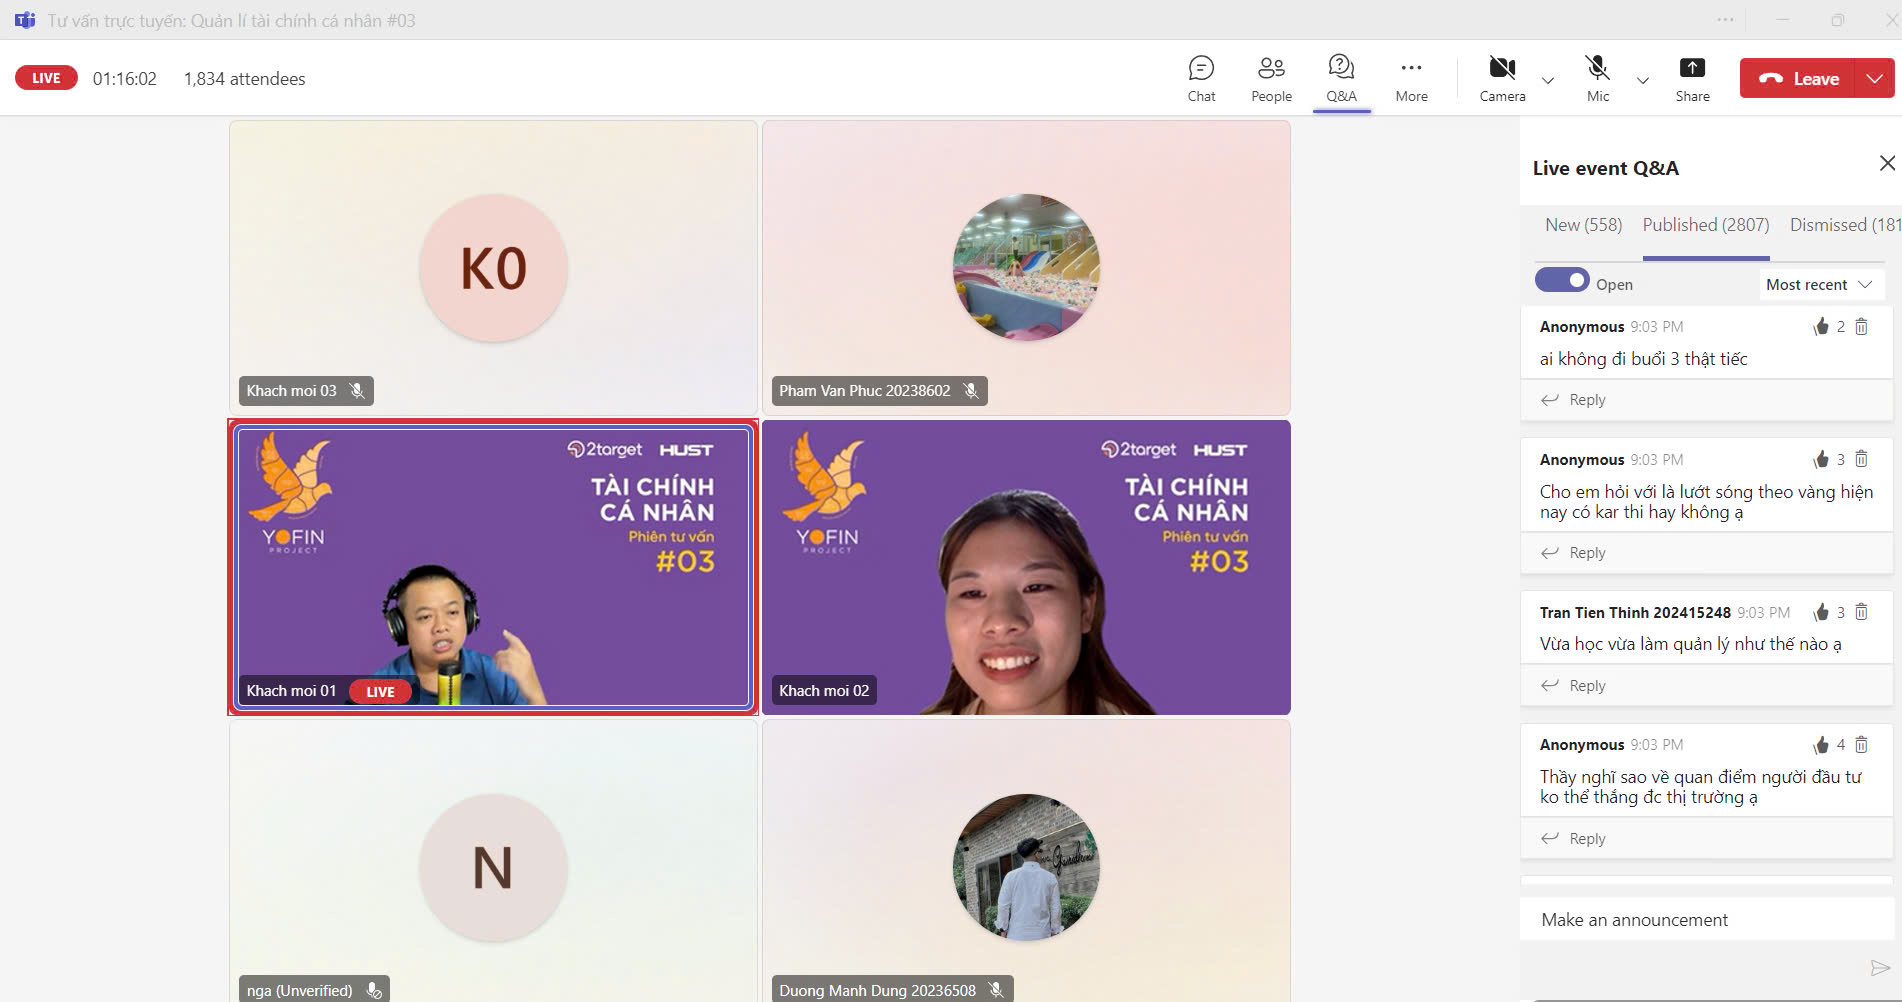1902x1002 pixels.
Task: Unmute the Mic
Action: click(x=1597, y=79)
